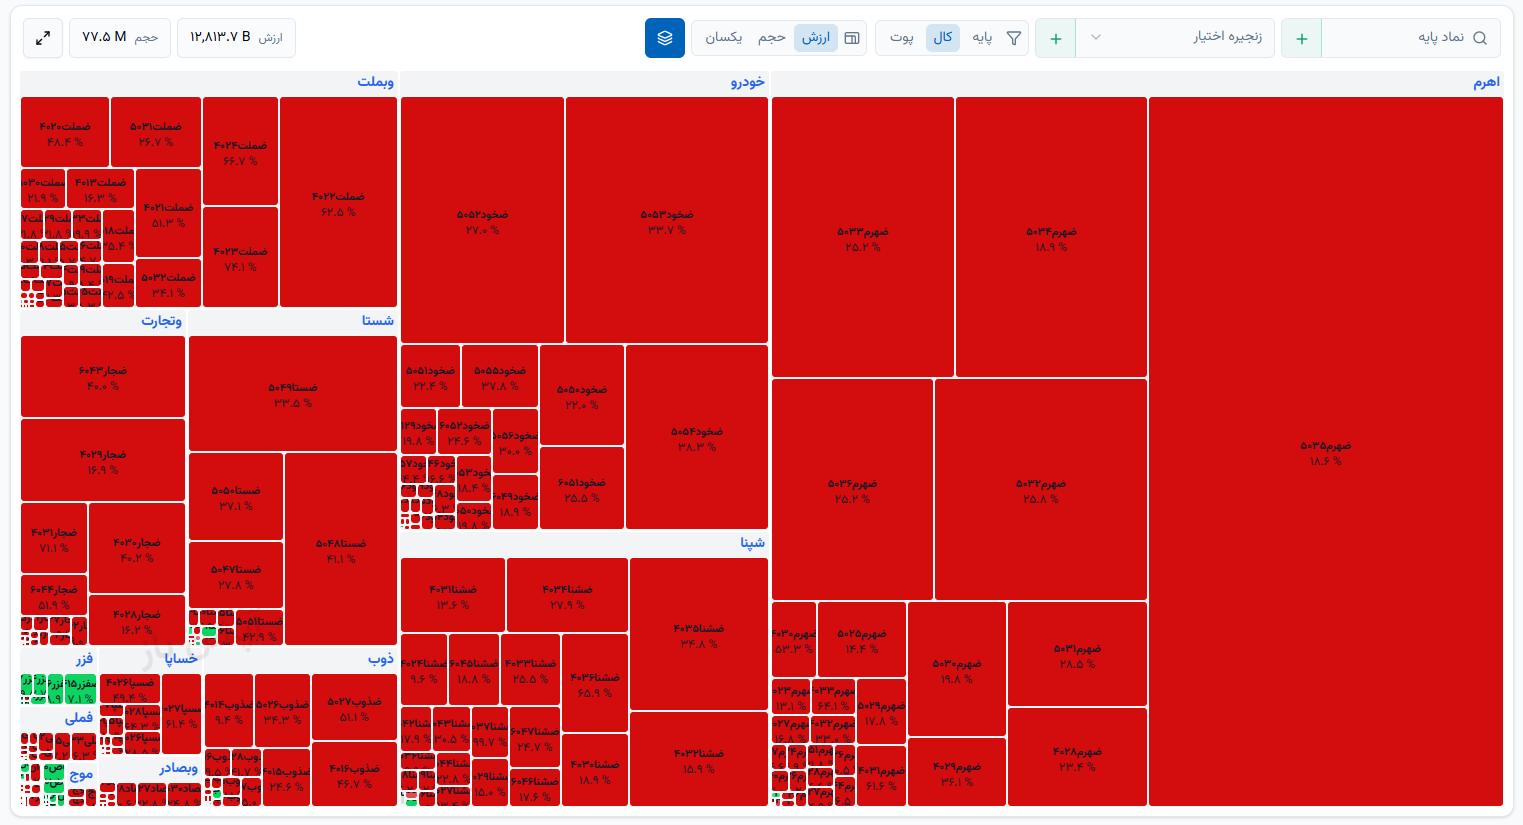The width and height of the screenshot is (1523, 825).
Task: Switch sizing to یکسان
Action: coord(723,38)
